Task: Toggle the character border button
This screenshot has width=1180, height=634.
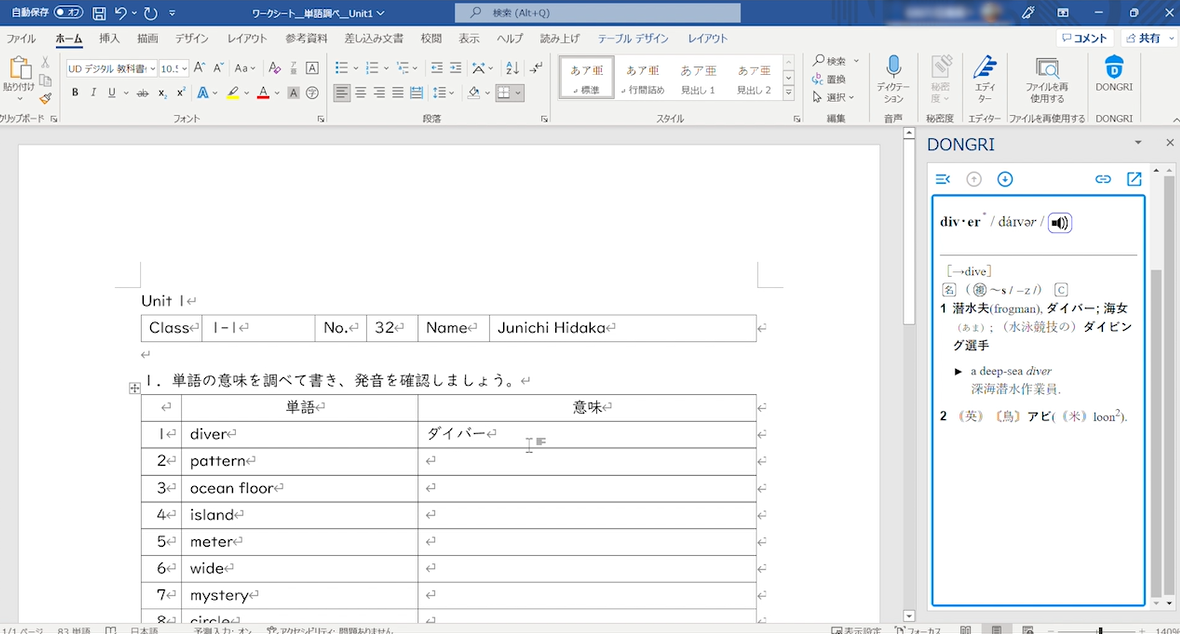Action: (x=312, y=69)
